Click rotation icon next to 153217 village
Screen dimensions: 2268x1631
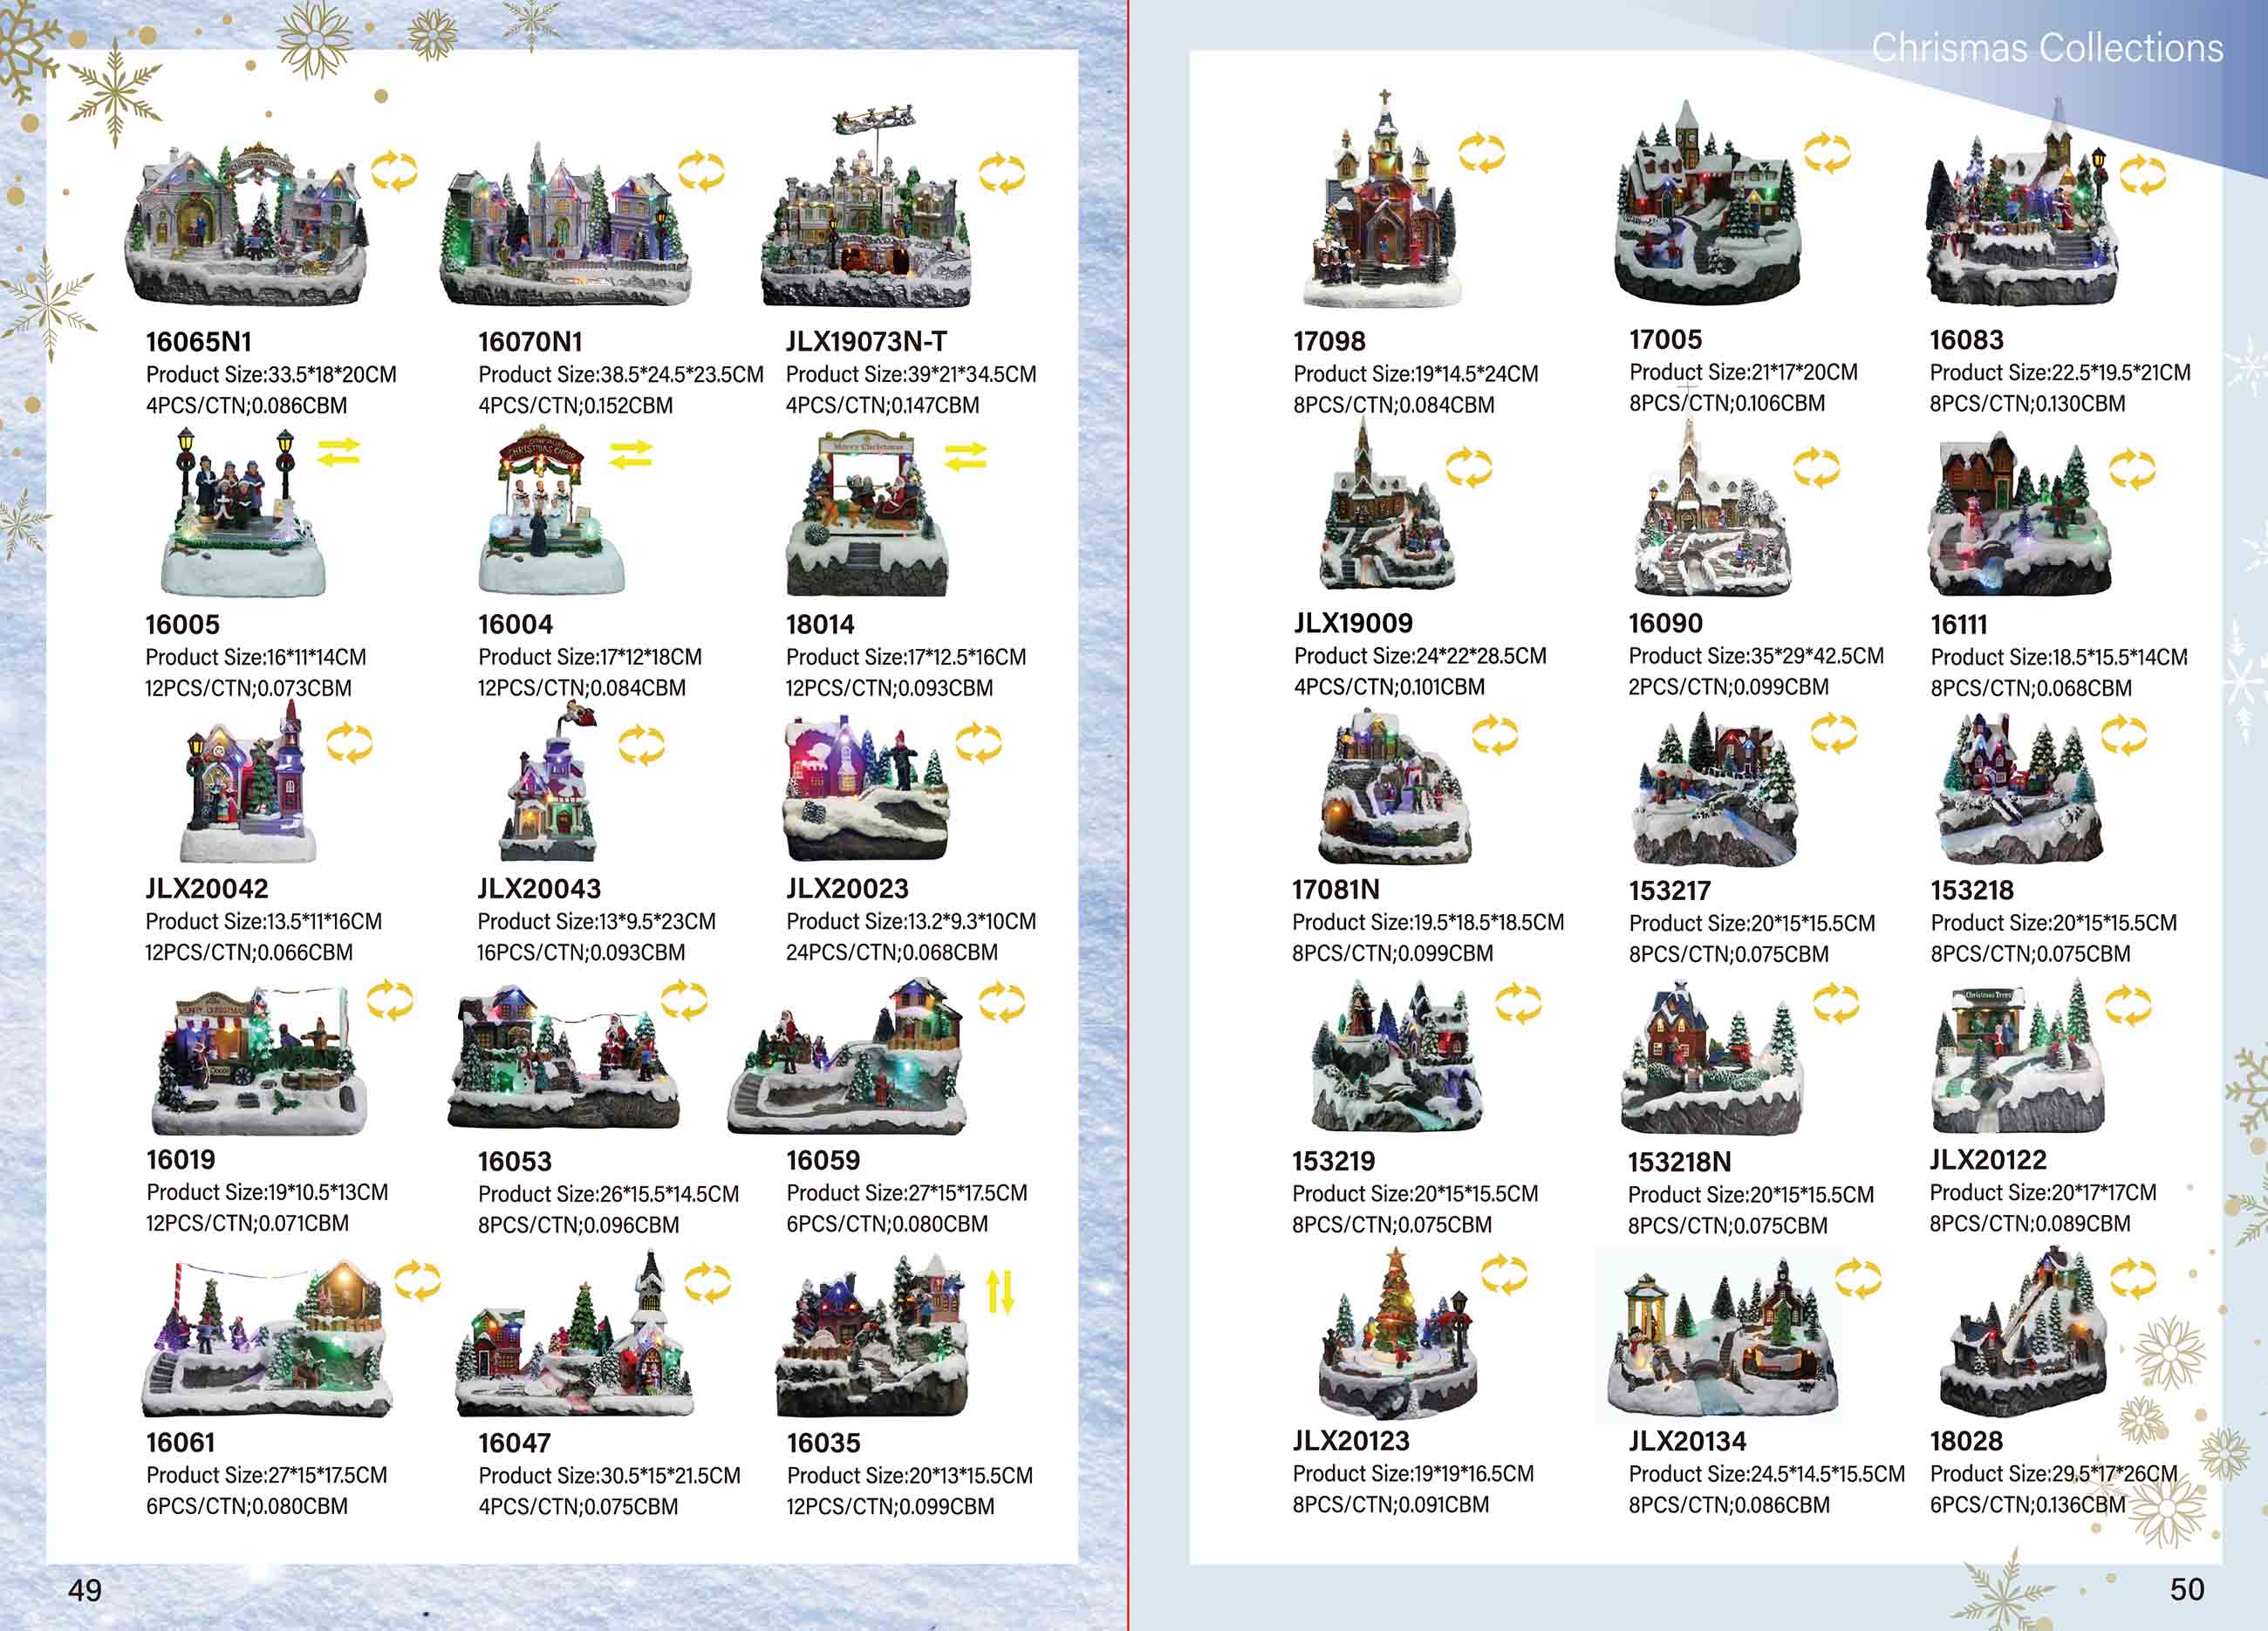coord(1834,733)
